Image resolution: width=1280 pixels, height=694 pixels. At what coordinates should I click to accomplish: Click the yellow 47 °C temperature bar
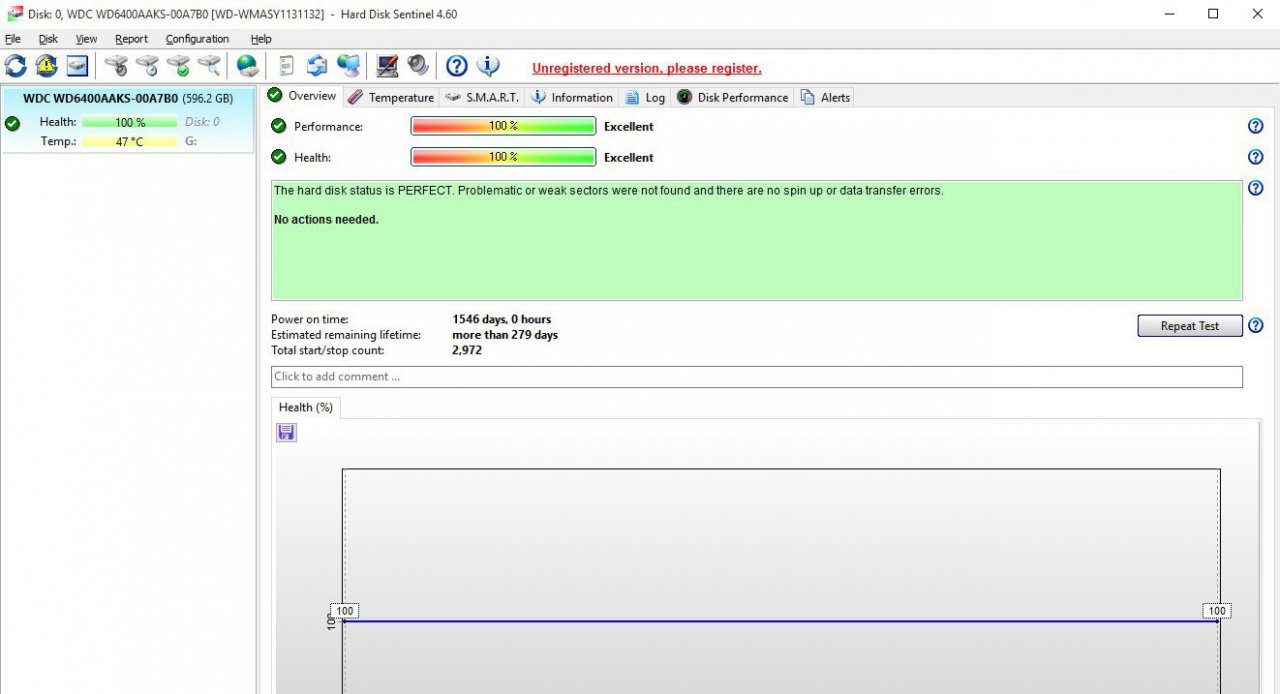[130, 142]
